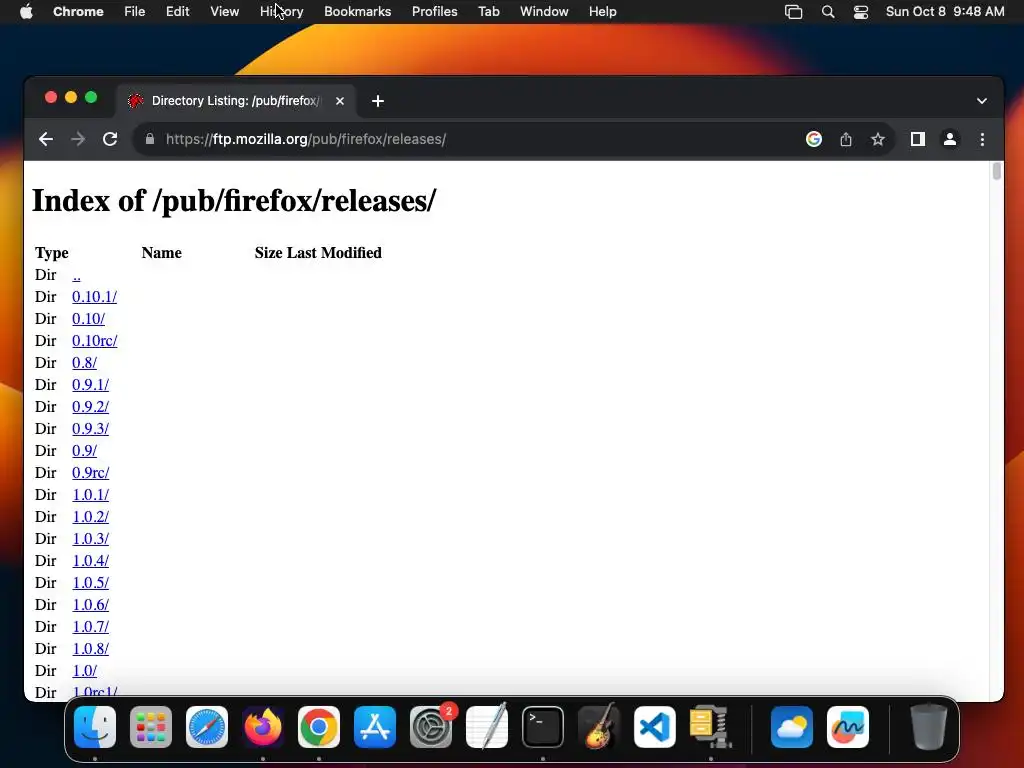Screen dimensions: 1024x768
Task: Open the Help menu
Action: pyautogui.click(x=602, y=12)
